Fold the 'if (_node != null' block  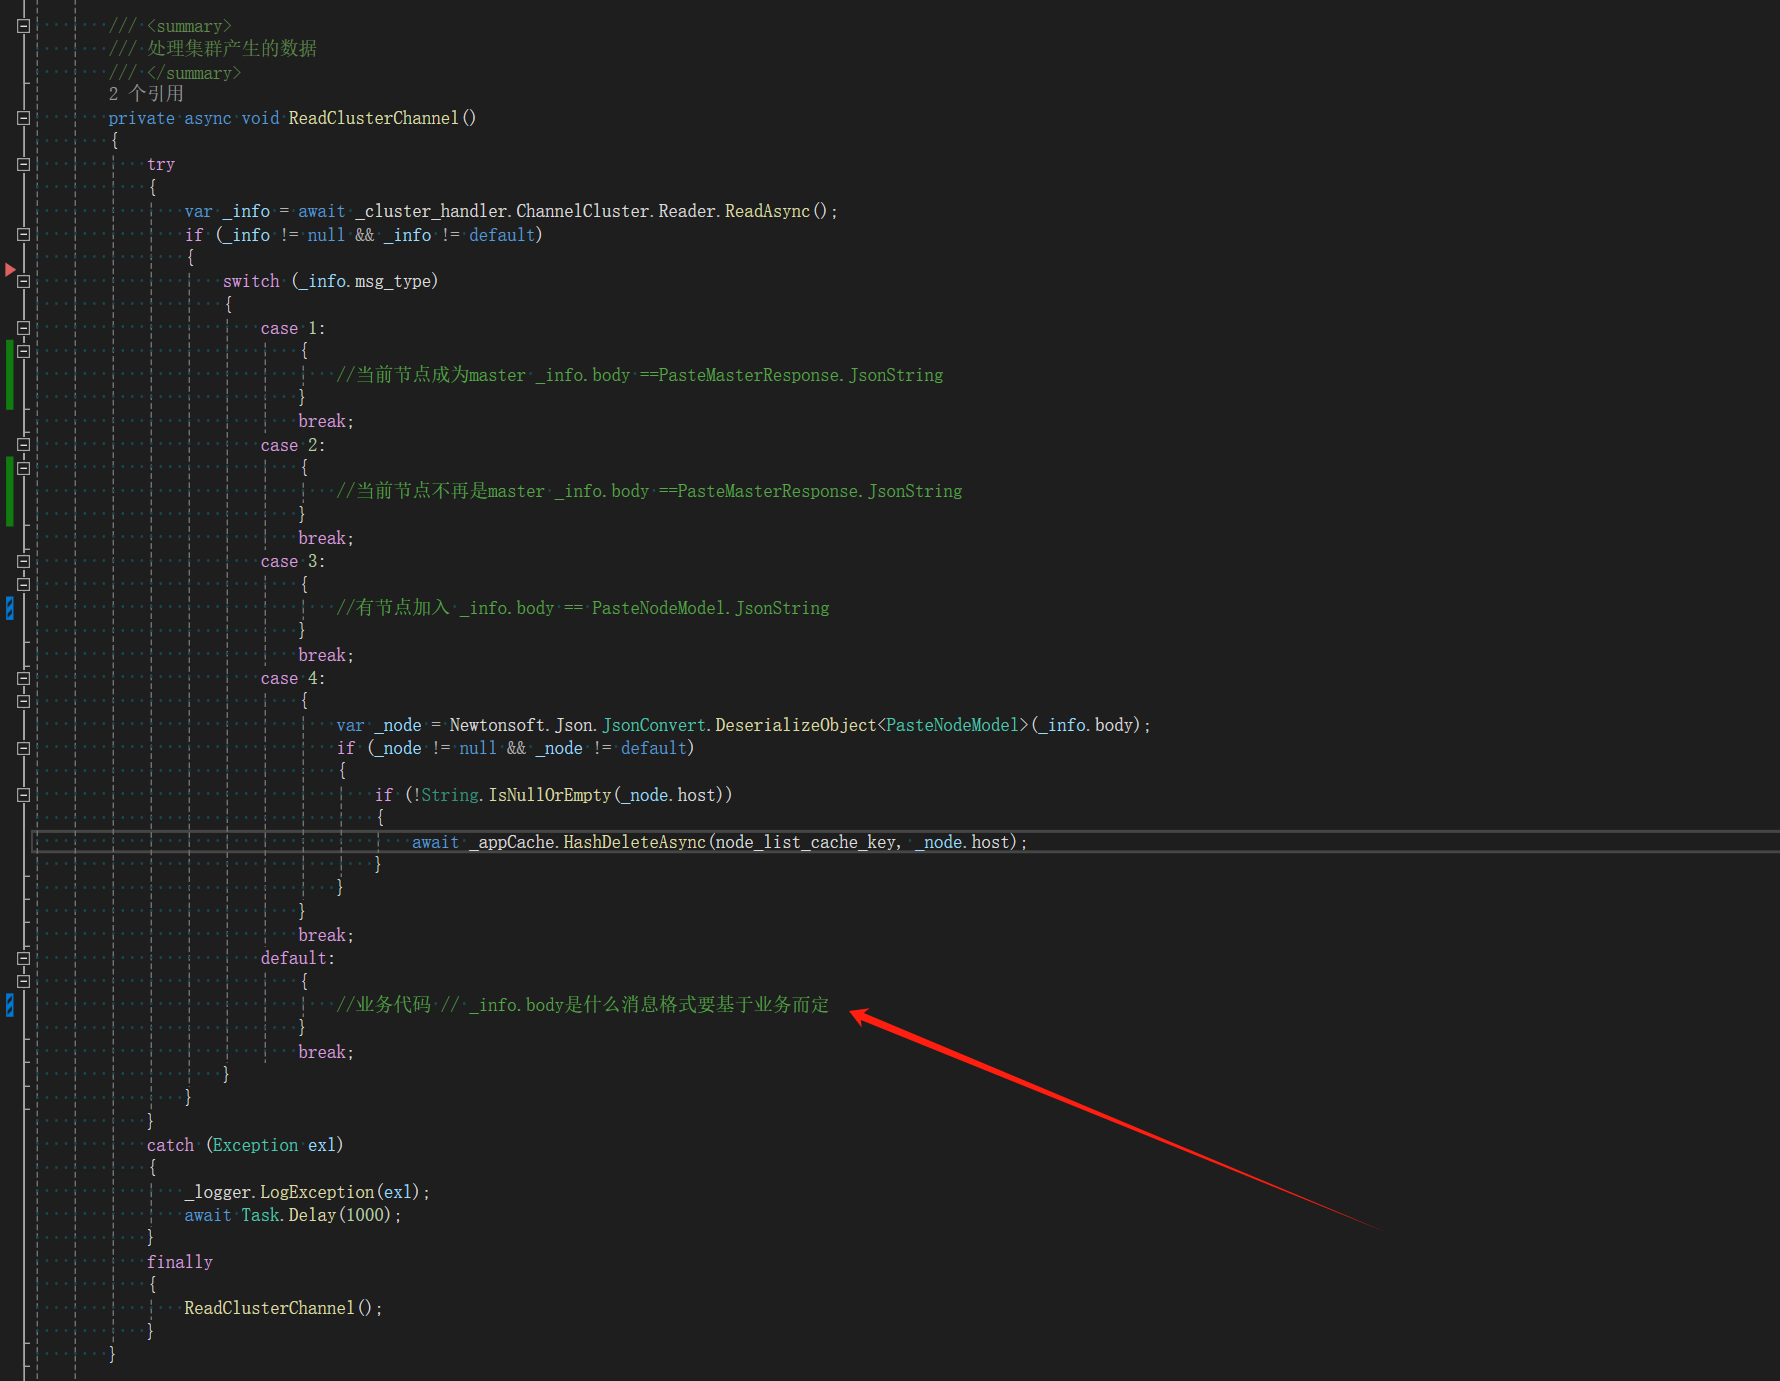point(23,748)
